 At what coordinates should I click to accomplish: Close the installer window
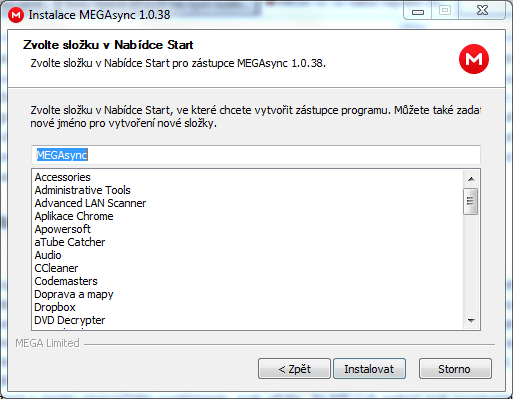pyautogui.click(x=482, y=11)
